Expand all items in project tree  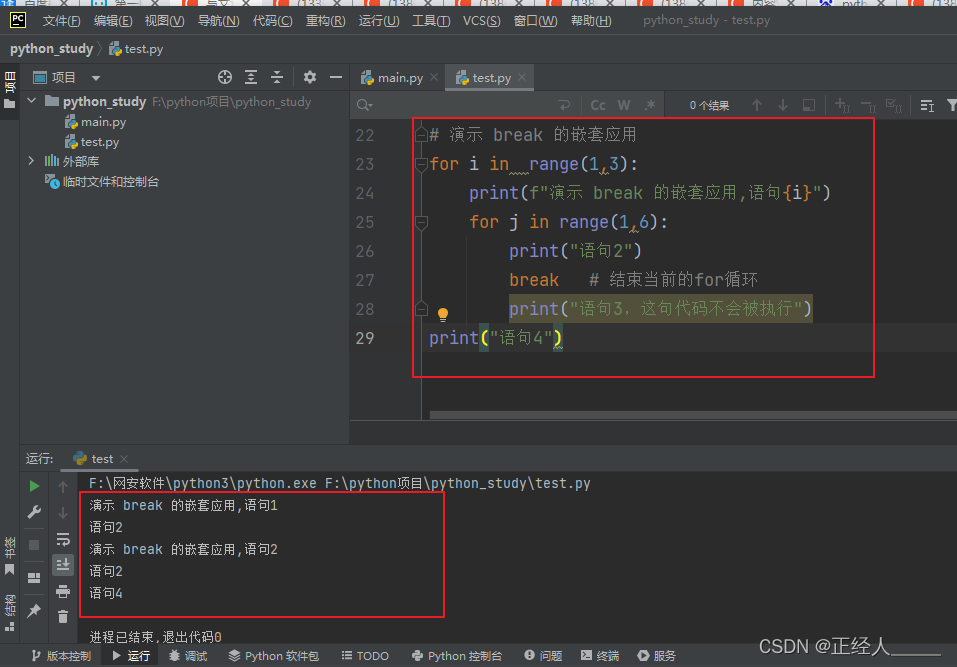251,77
